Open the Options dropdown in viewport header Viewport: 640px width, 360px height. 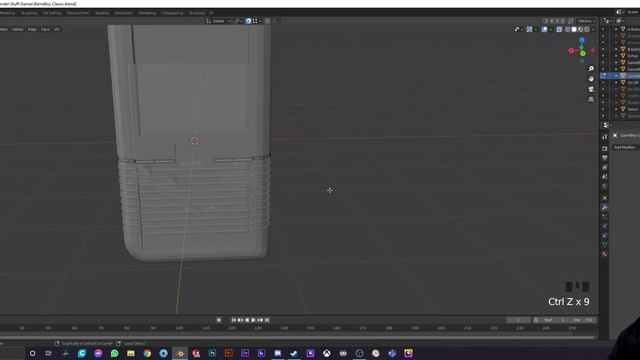tap(587, 21)
